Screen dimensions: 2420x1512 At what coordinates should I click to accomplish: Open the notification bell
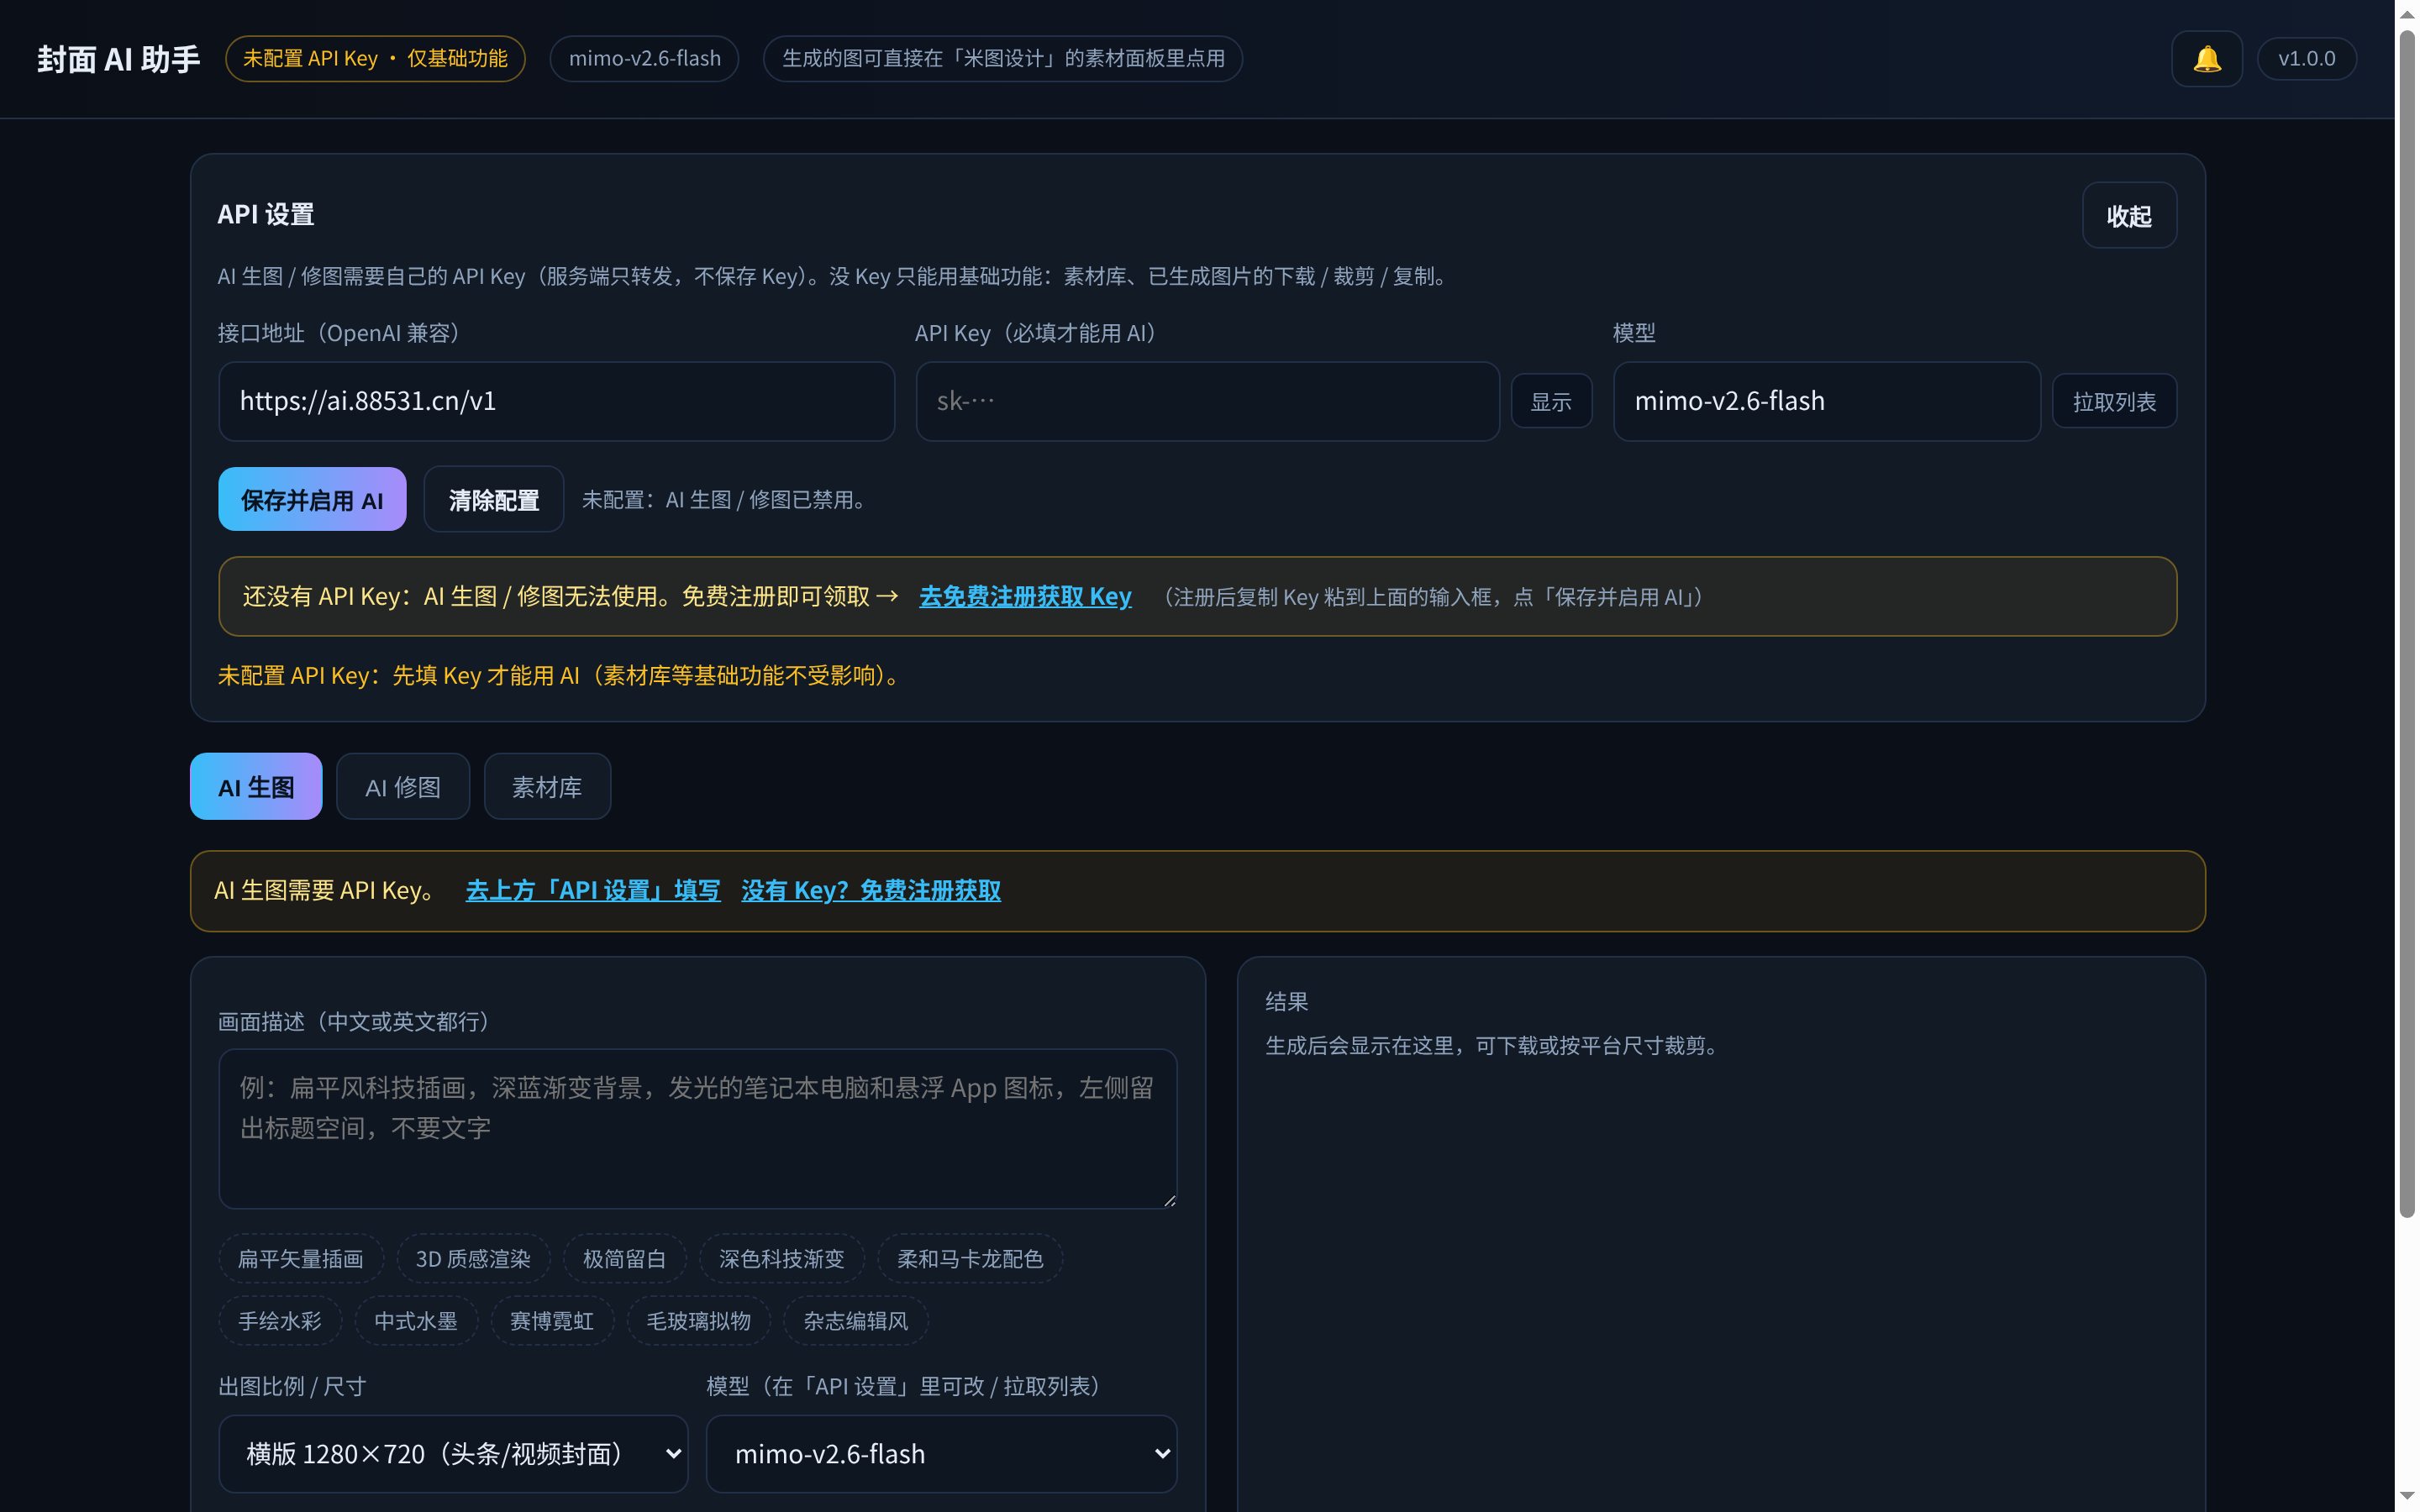click(2206, 59)
